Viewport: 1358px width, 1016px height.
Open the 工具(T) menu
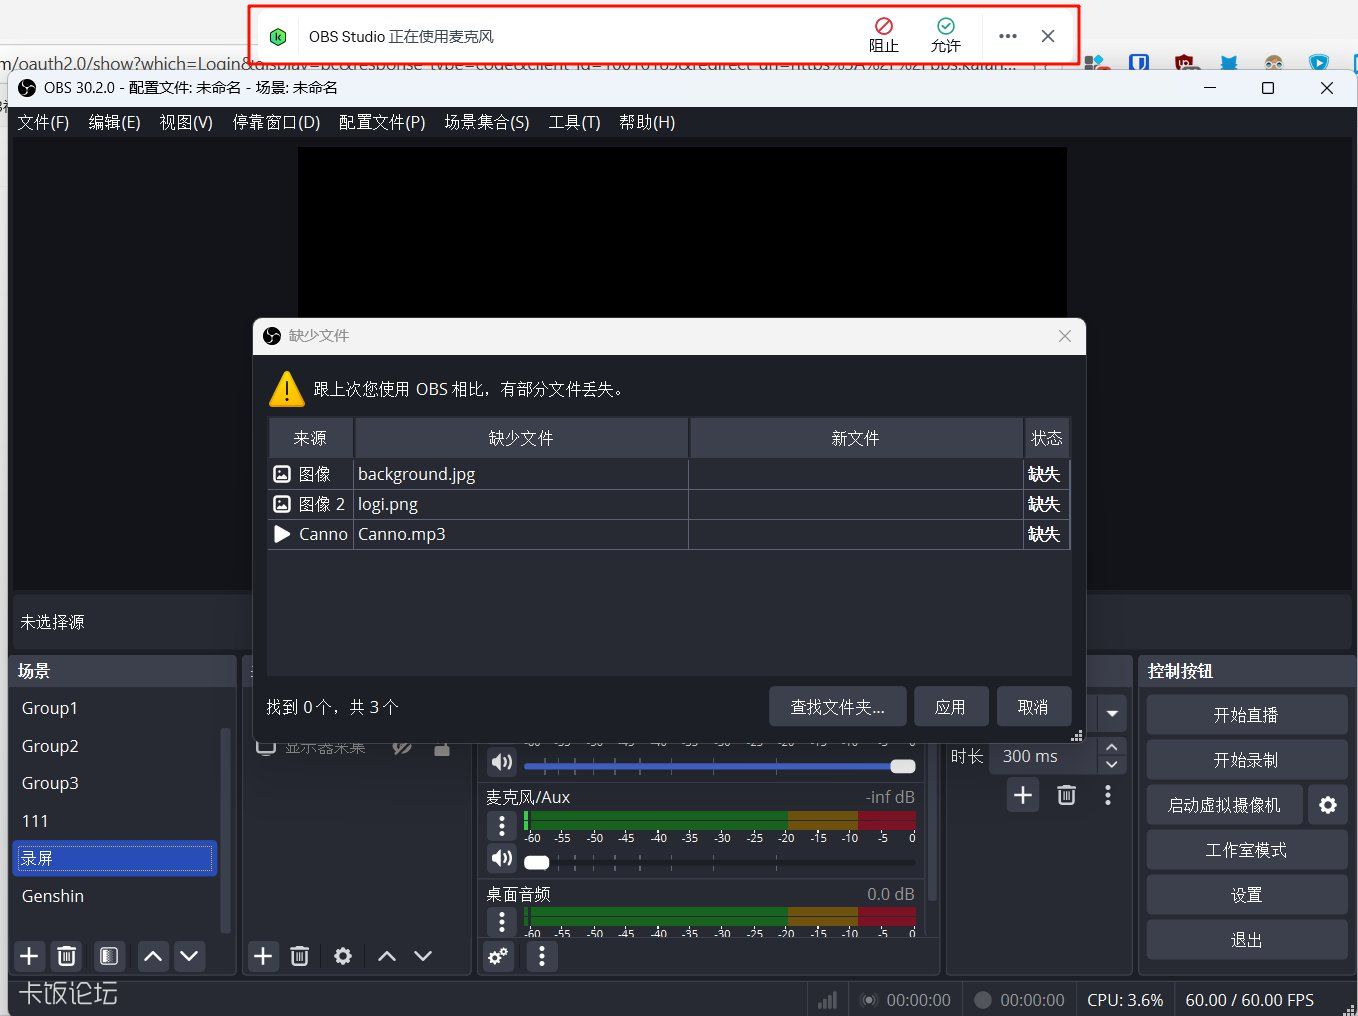click(x=574, y=122)
